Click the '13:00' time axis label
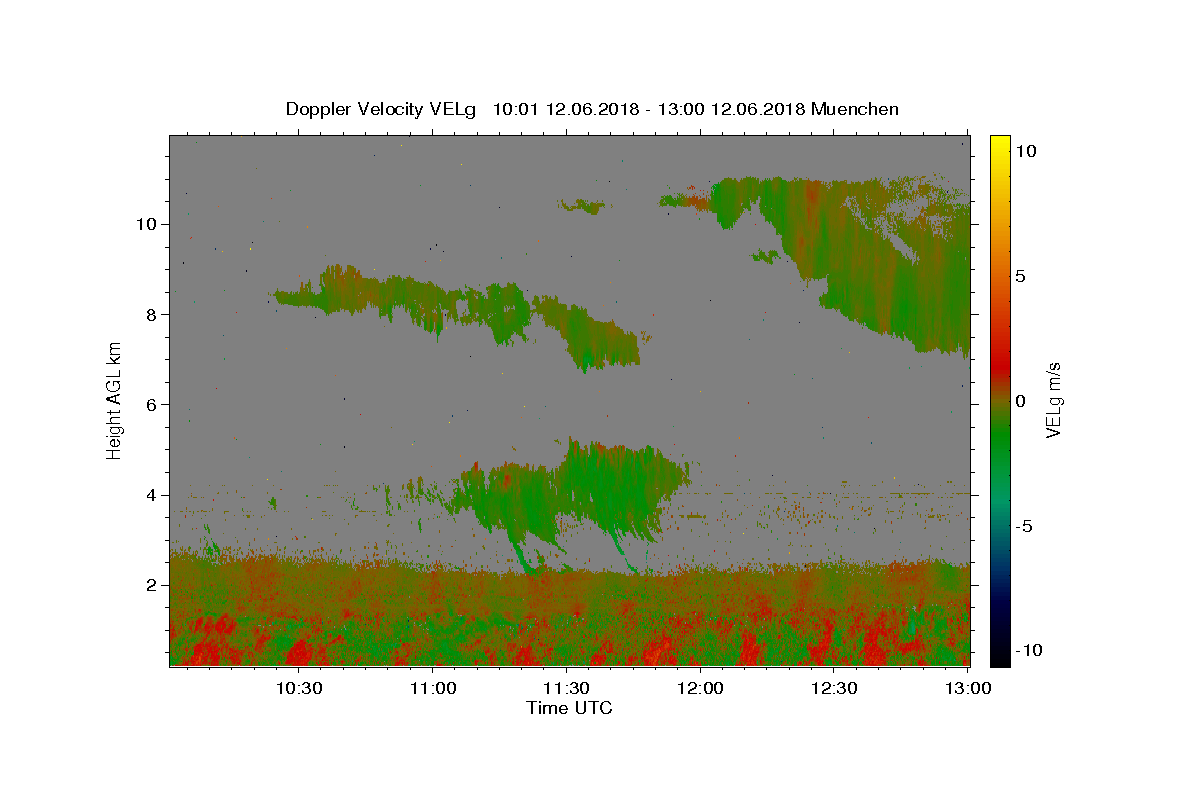The image size is (1200, 800). click(968, 688)
